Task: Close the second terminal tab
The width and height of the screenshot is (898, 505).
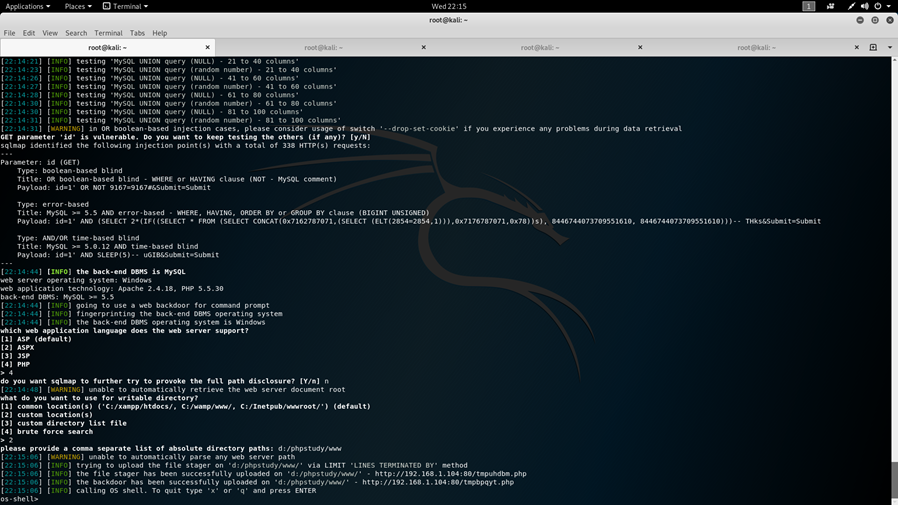Action: 424,48
